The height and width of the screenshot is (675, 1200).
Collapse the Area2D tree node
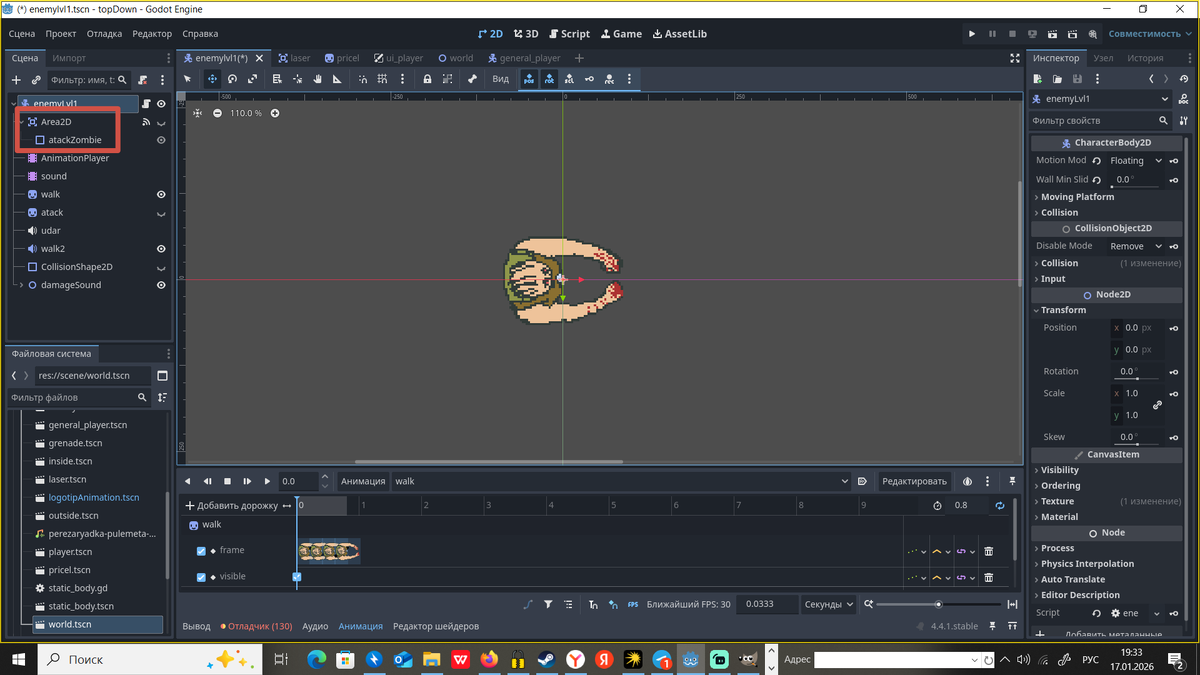click(21, 122)
